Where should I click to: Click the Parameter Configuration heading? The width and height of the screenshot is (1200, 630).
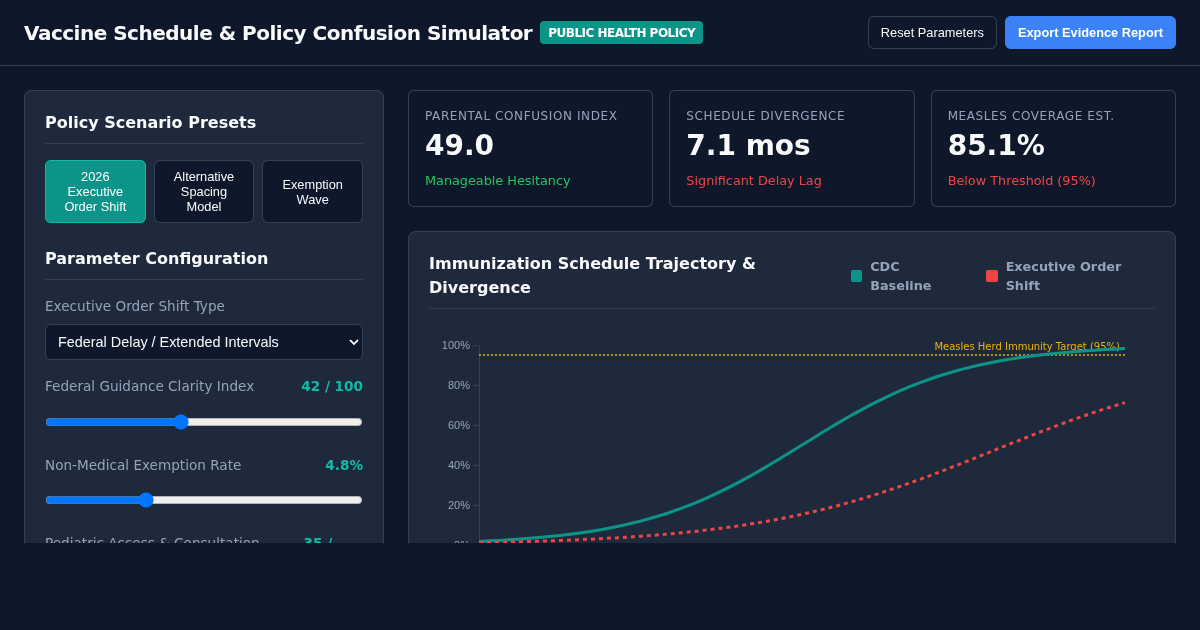tap(156, 258)
